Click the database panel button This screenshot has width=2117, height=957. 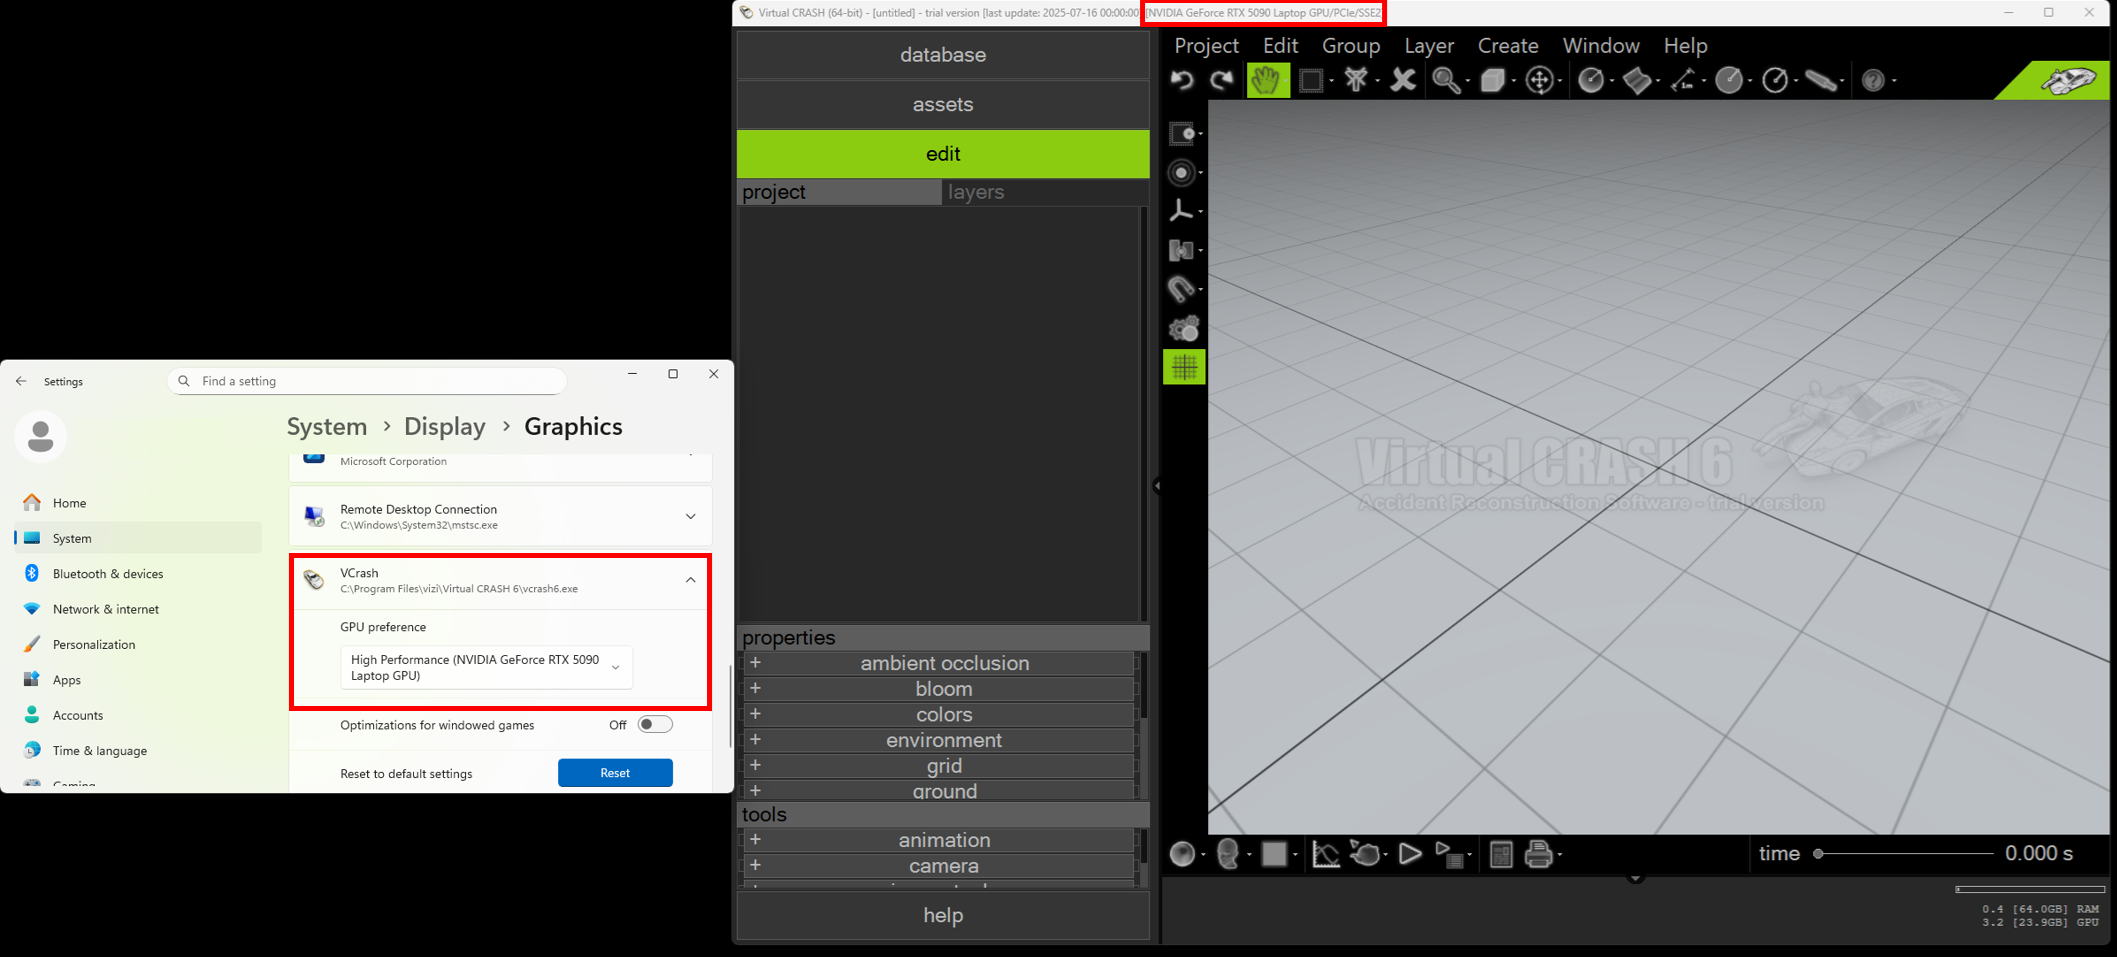pos(943,55)
